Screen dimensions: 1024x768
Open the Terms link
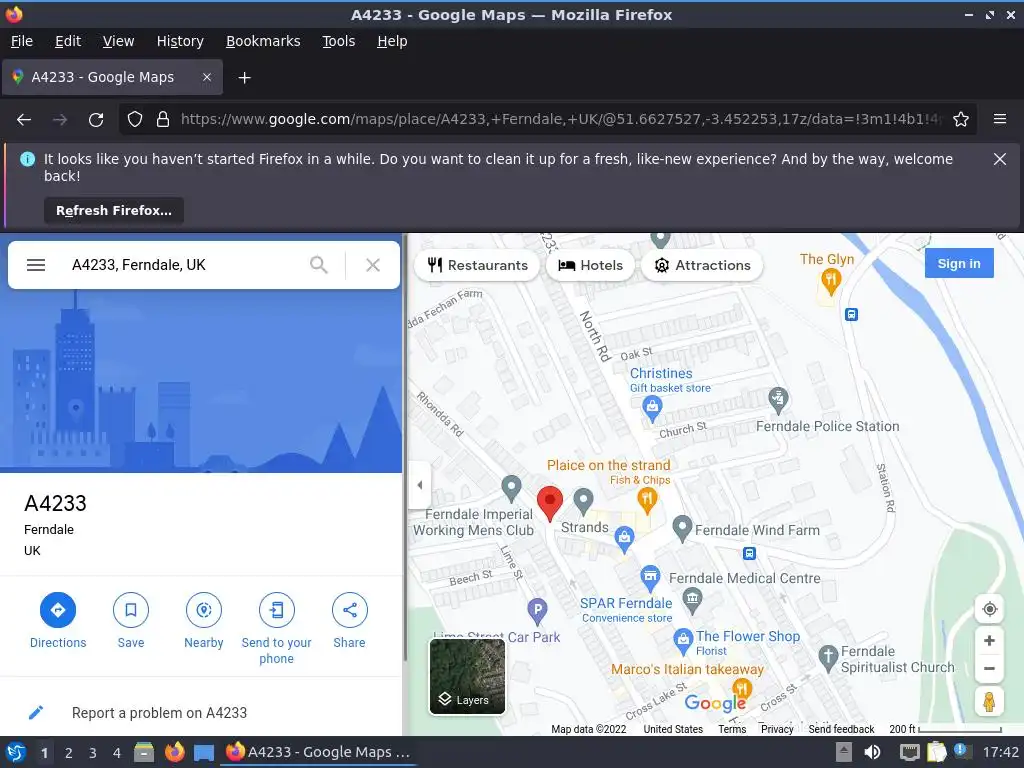pyautogui.click(x=732, y=729)
